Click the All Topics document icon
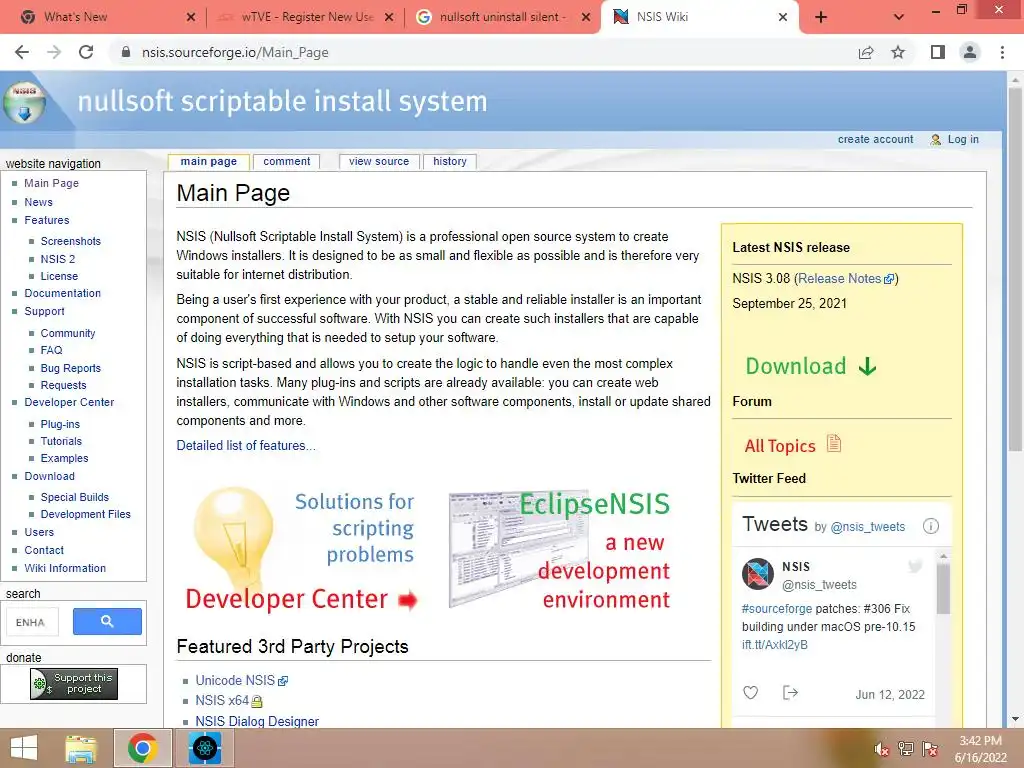Screen dimensions: 1024x768 pyautogui.click(x=834, y=444)
